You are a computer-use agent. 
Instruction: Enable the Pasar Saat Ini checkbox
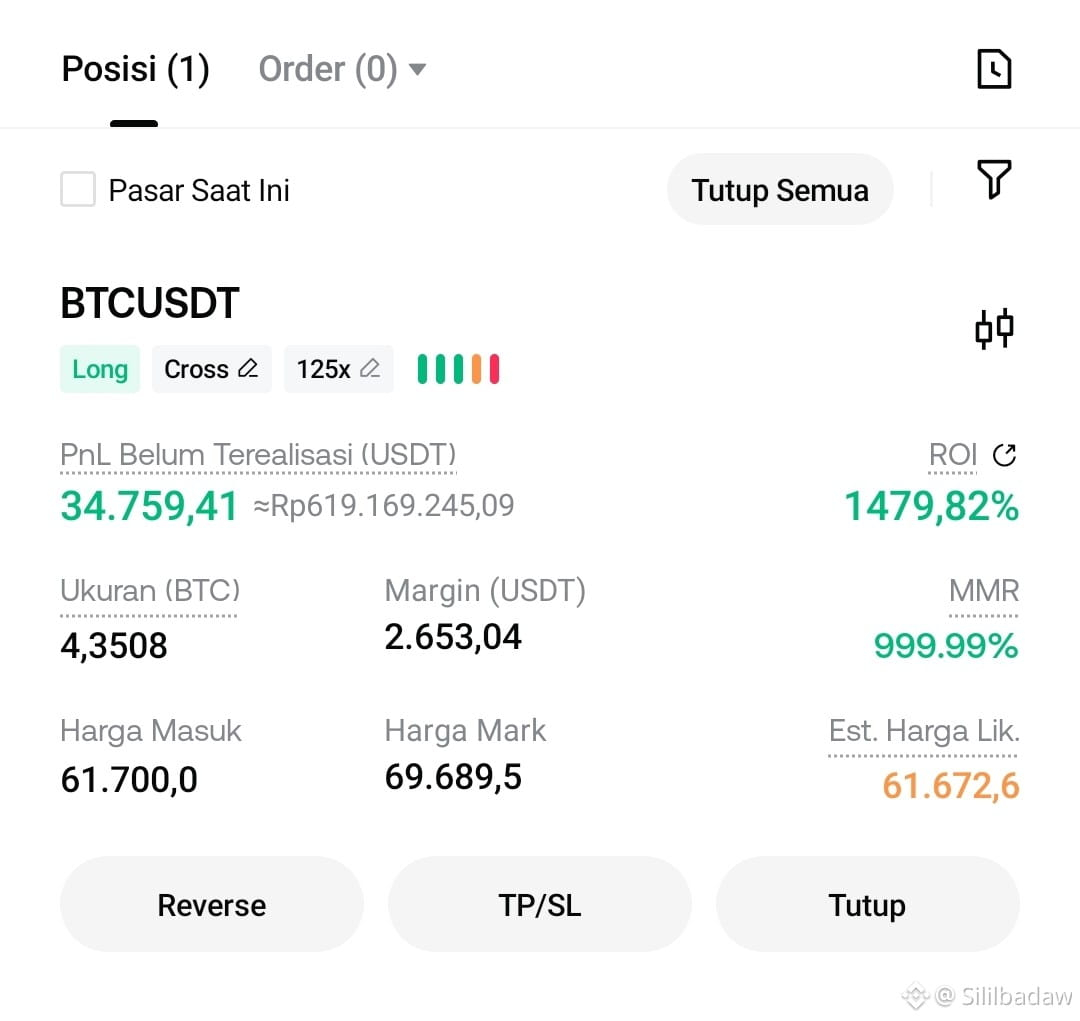tap(78, 189)
